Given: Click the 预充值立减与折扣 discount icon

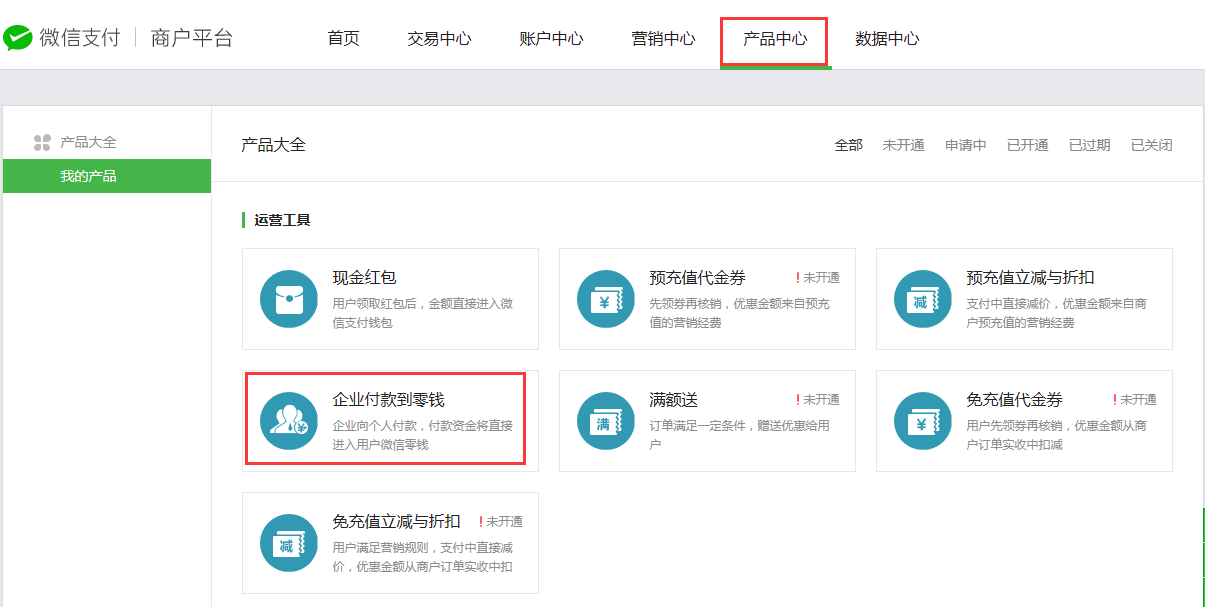Looking at the screenshot, I should pyautogui.click(x=923, y=299).
